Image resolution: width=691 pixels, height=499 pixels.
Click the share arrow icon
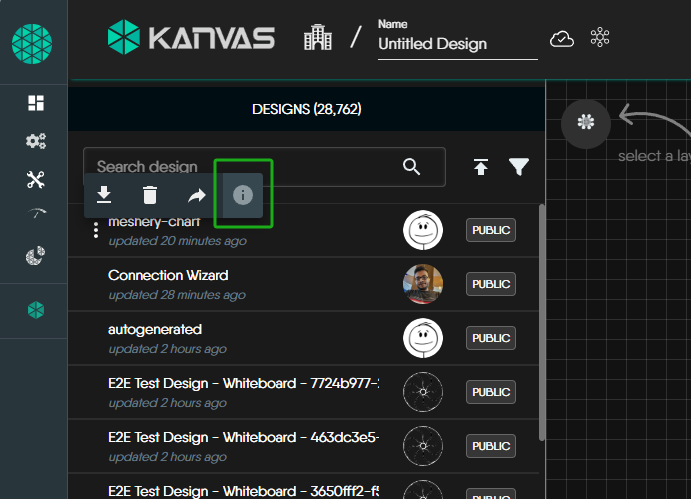(x=196, y=195)
